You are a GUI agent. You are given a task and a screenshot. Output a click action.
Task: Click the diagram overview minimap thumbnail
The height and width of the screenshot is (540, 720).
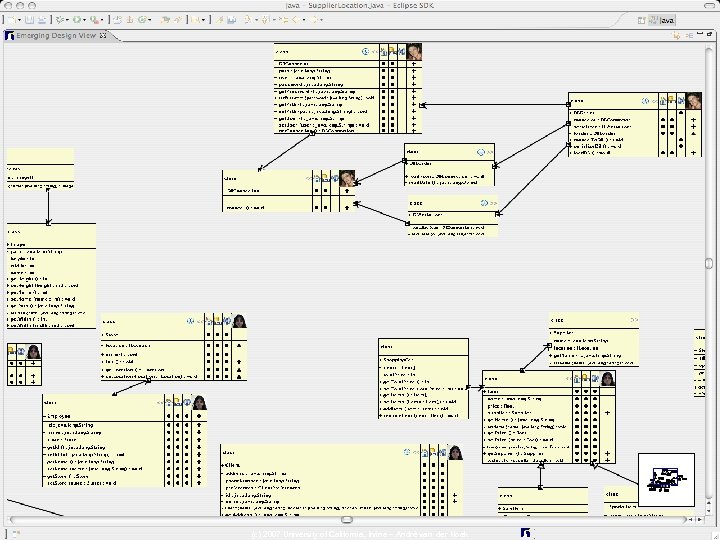[x=666, y=480]
